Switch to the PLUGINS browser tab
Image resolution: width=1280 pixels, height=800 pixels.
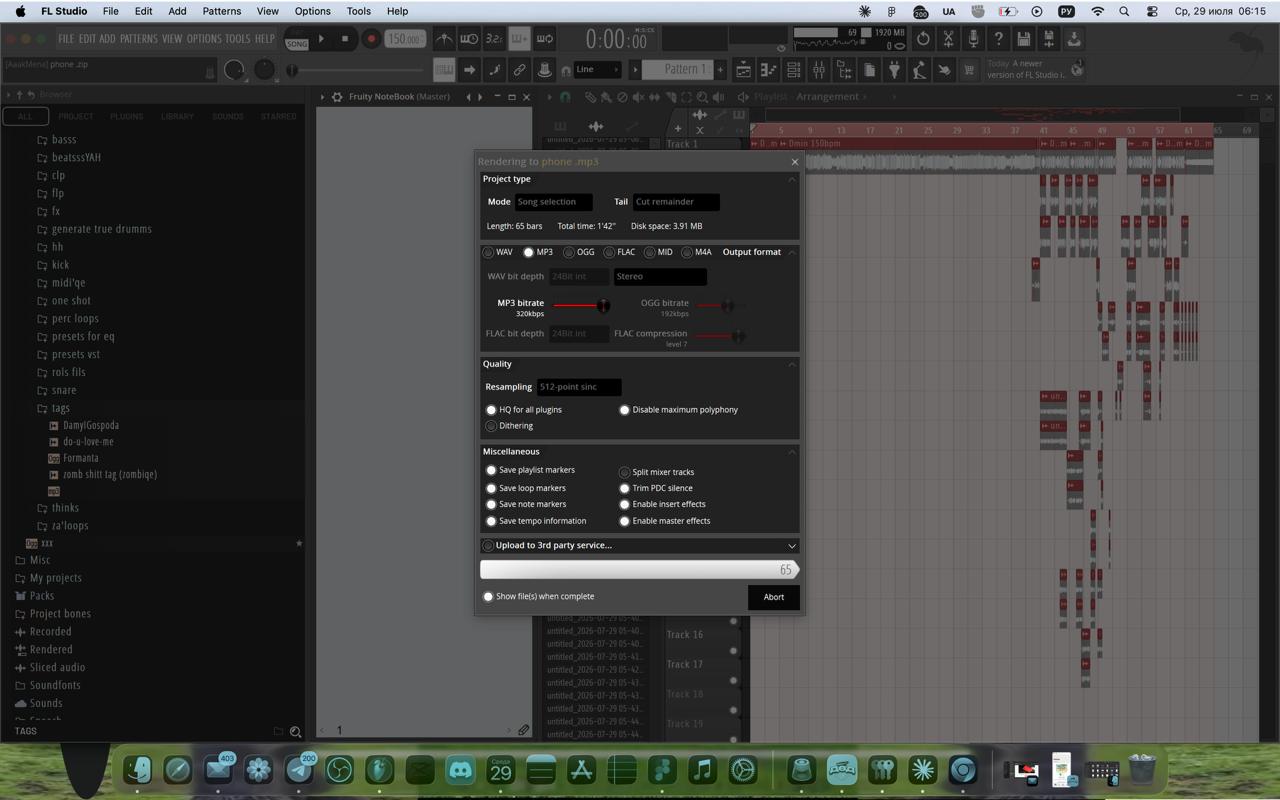127,116
